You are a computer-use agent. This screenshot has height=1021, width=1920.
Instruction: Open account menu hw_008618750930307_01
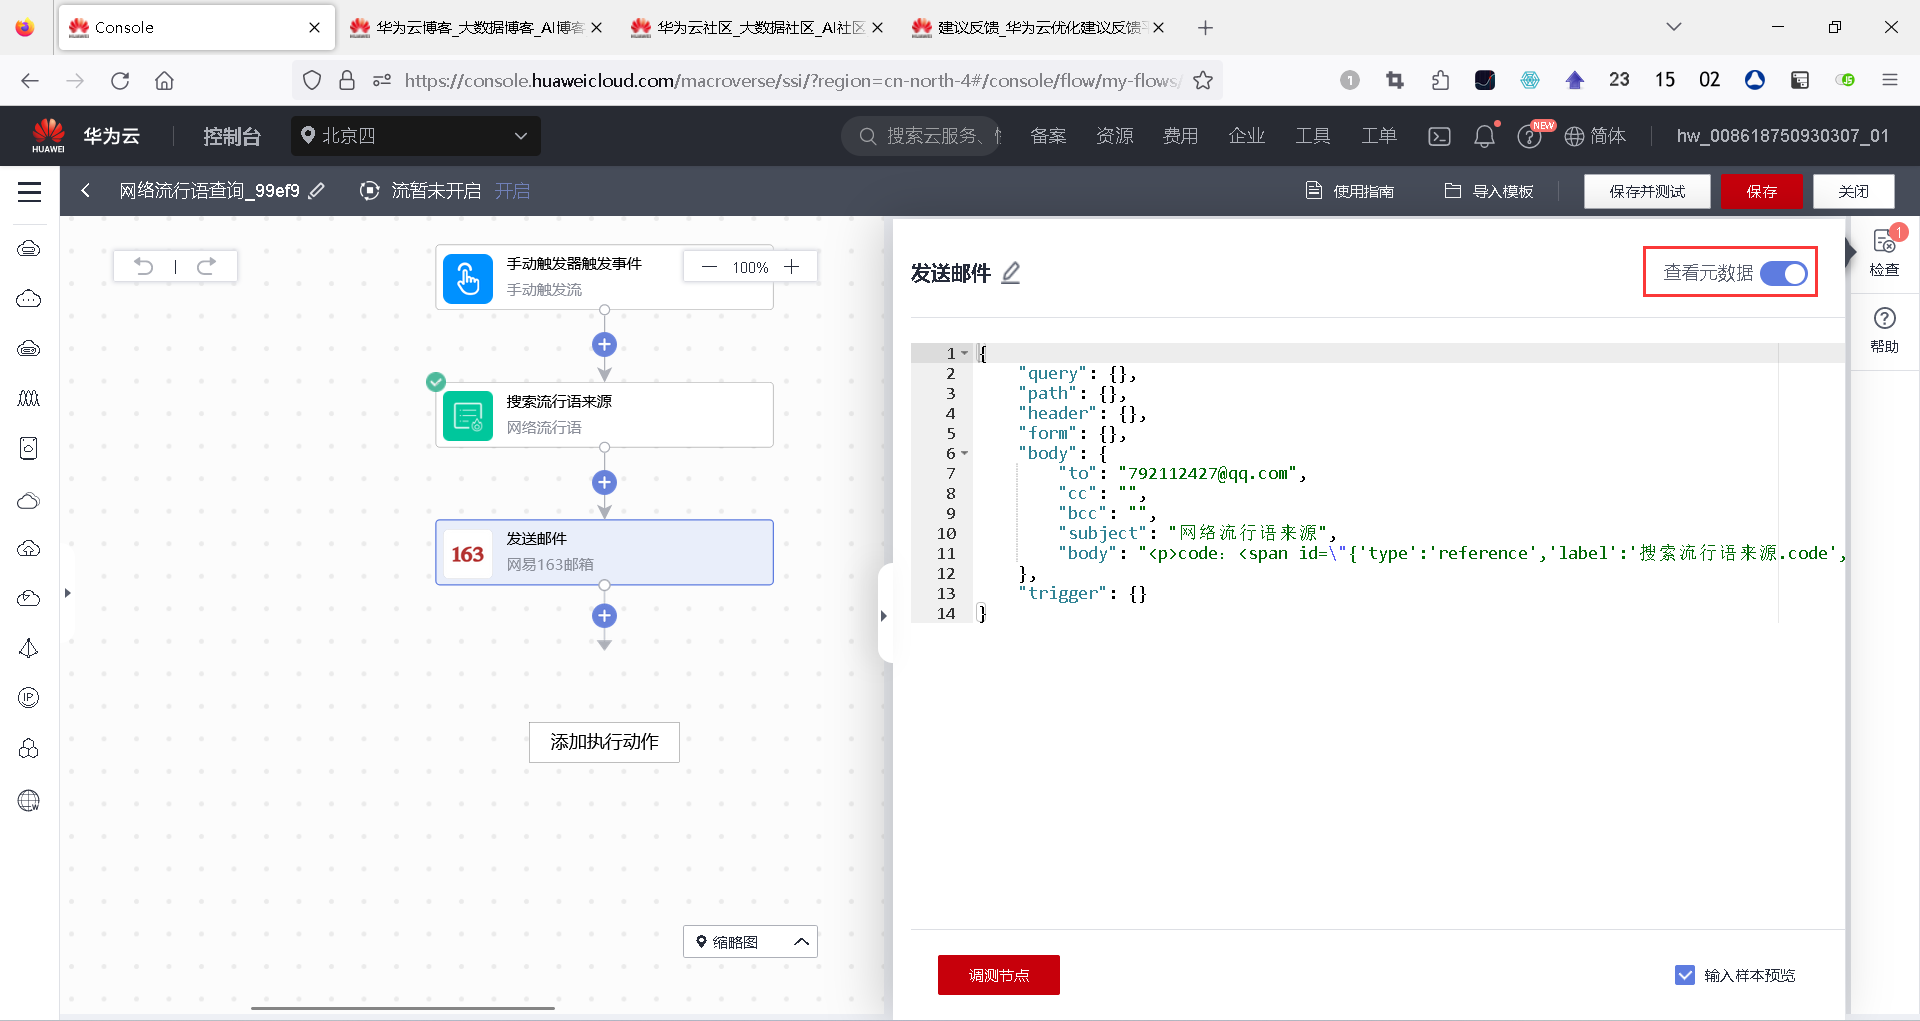click(x=1783, y=136)
